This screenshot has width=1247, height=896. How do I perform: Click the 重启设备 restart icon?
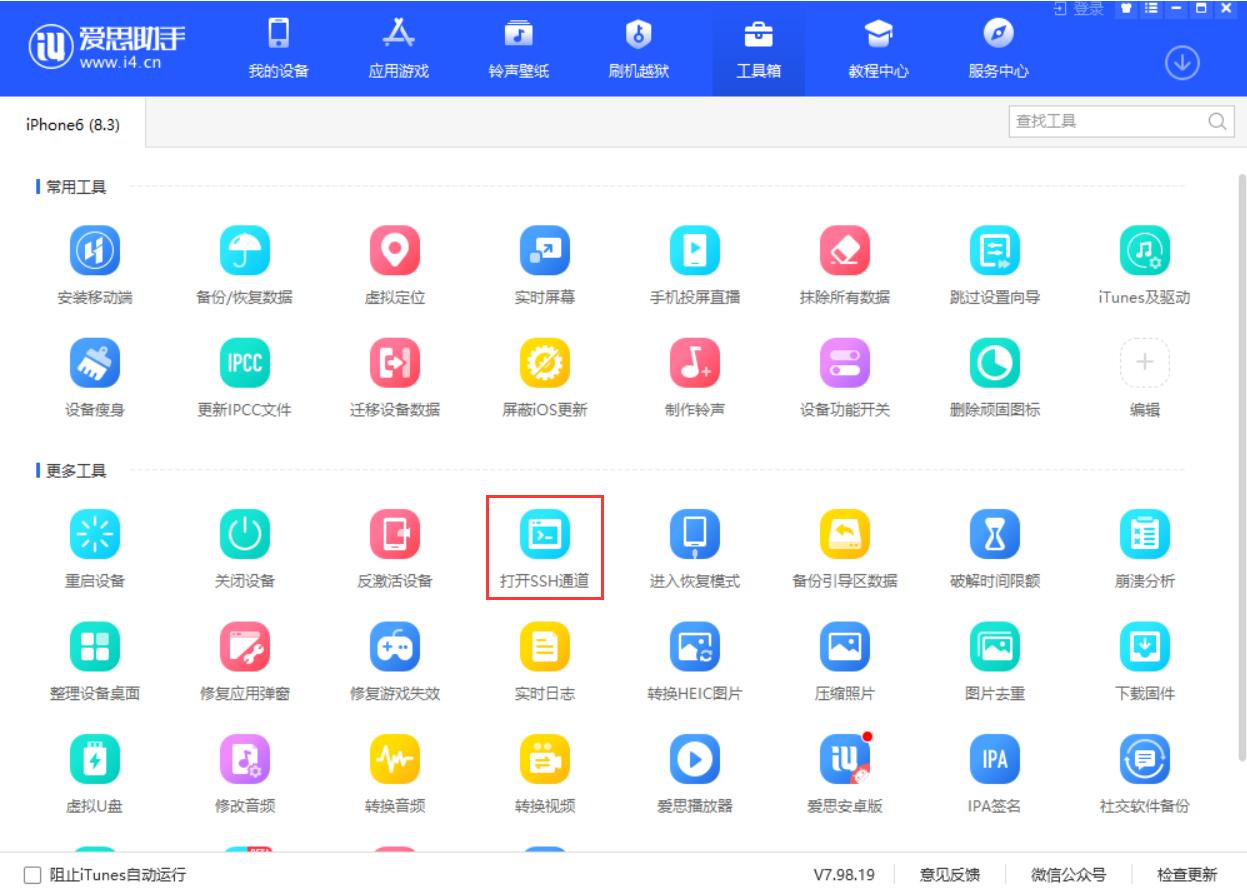96,537
